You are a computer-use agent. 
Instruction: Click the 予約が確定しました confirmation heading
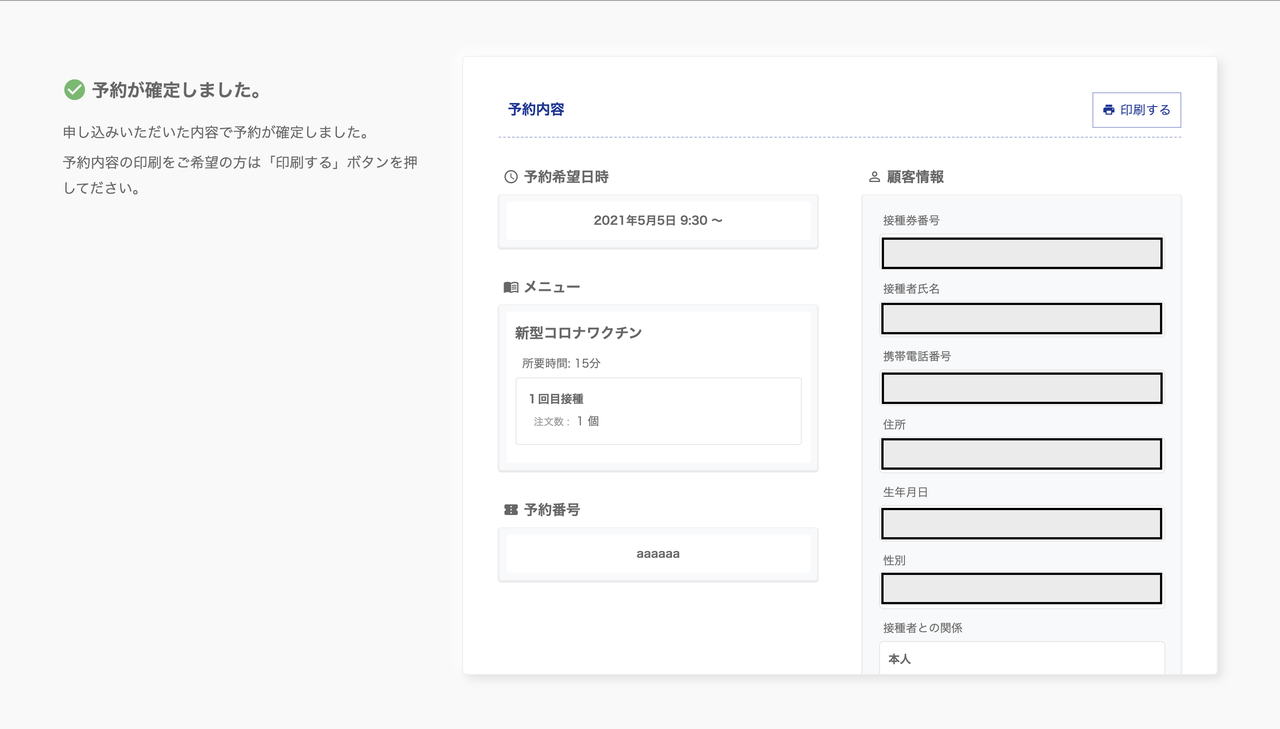coord(177,90)
